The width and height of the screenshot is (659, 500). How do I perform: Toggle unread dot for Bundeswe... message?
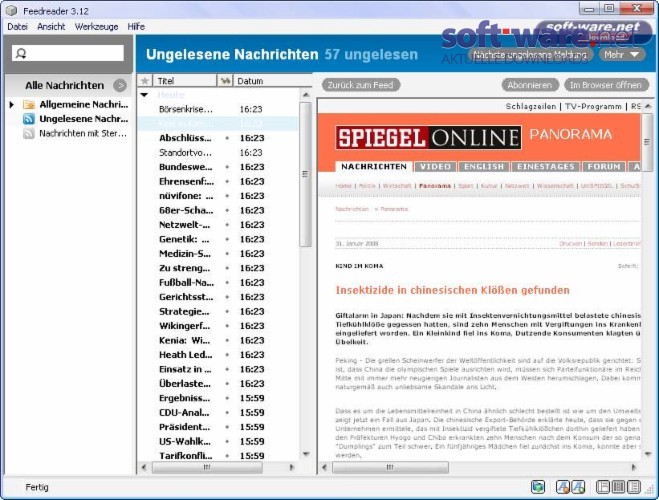[227, 167]
